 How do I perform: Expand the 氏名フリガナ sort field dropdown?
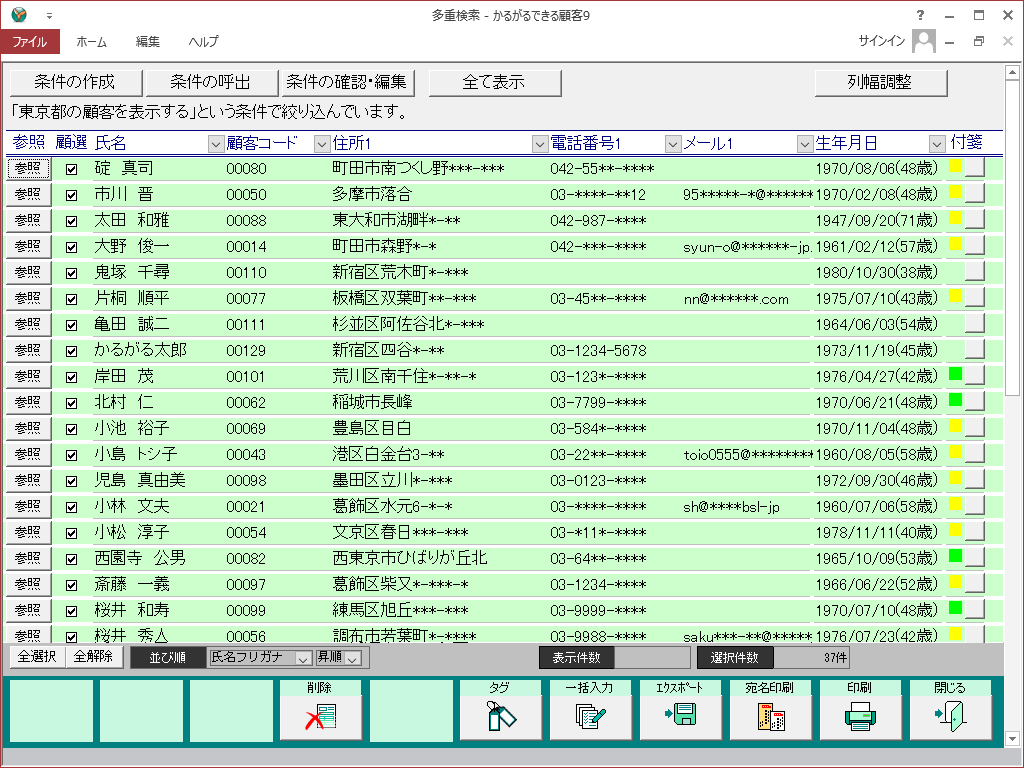coord(303,658)
